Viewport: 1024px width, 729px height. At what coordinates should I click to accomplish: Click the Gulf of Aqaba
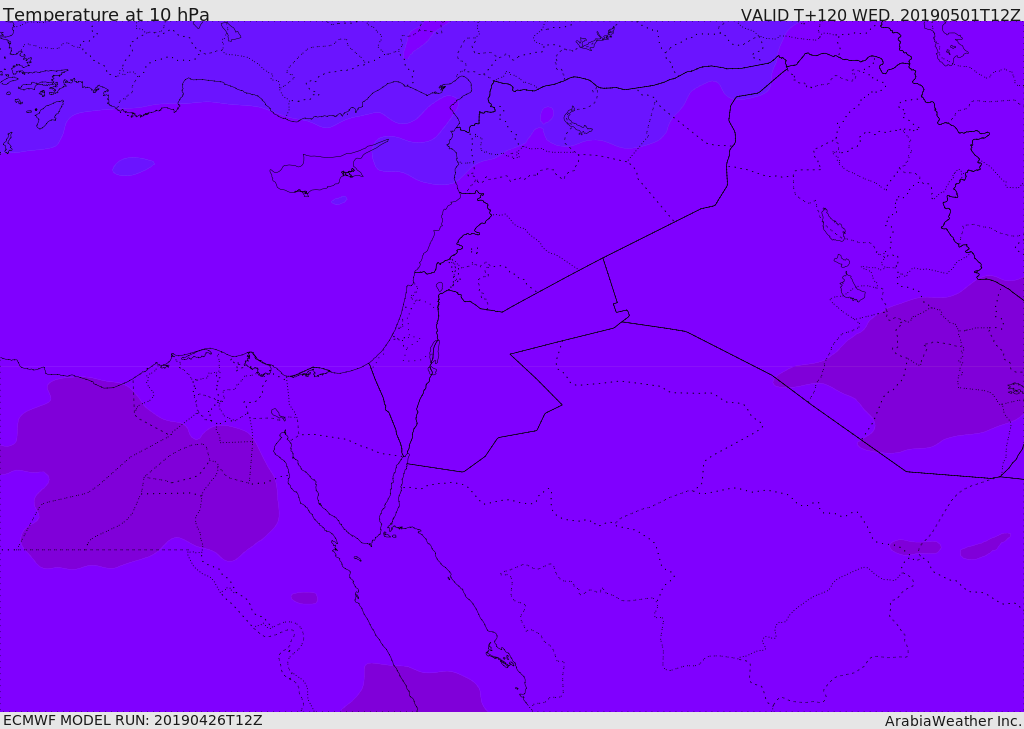[x=394, y=494]
